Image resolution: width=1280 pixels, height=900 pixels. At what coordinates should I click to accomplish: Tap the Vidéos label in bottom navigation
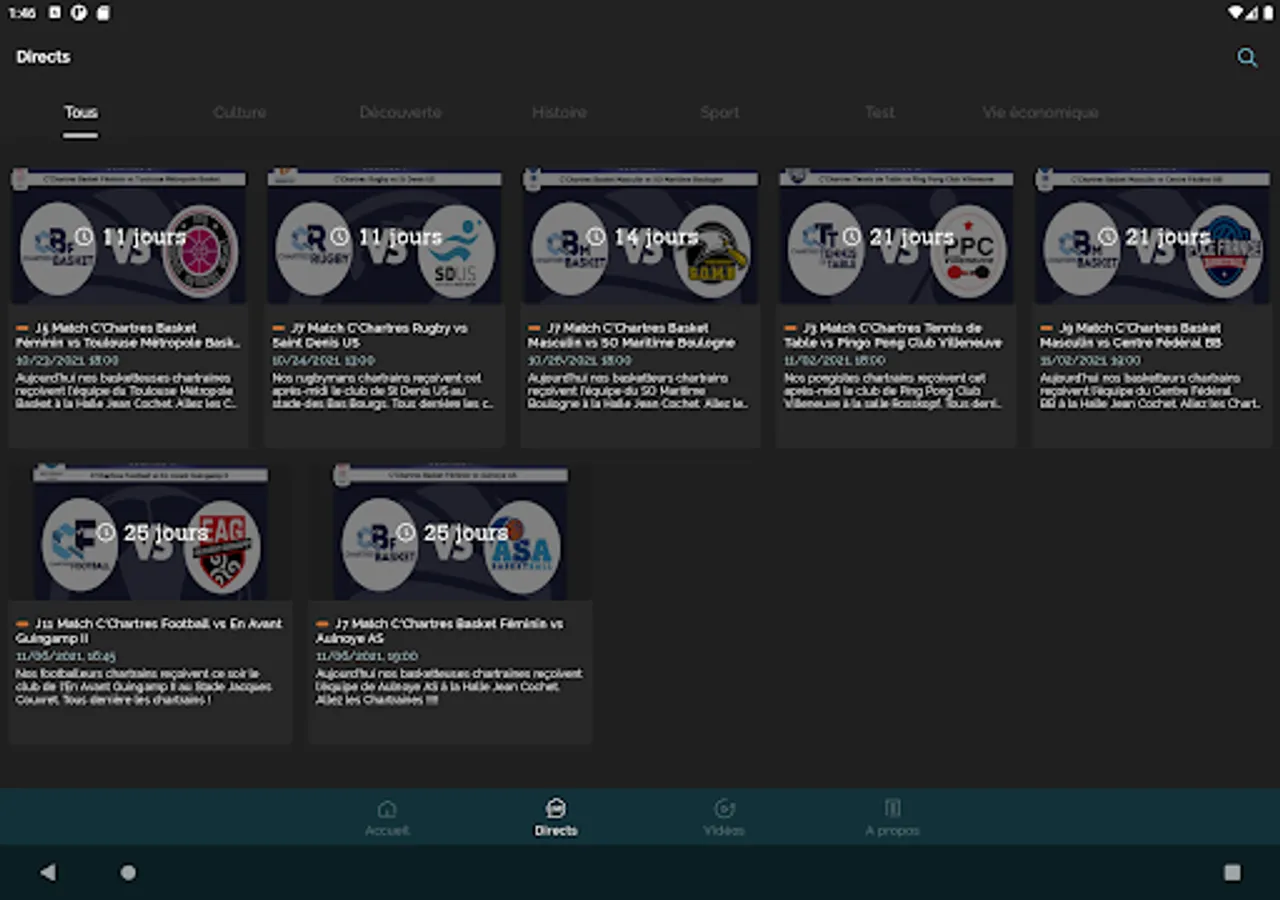click(724, 831)
